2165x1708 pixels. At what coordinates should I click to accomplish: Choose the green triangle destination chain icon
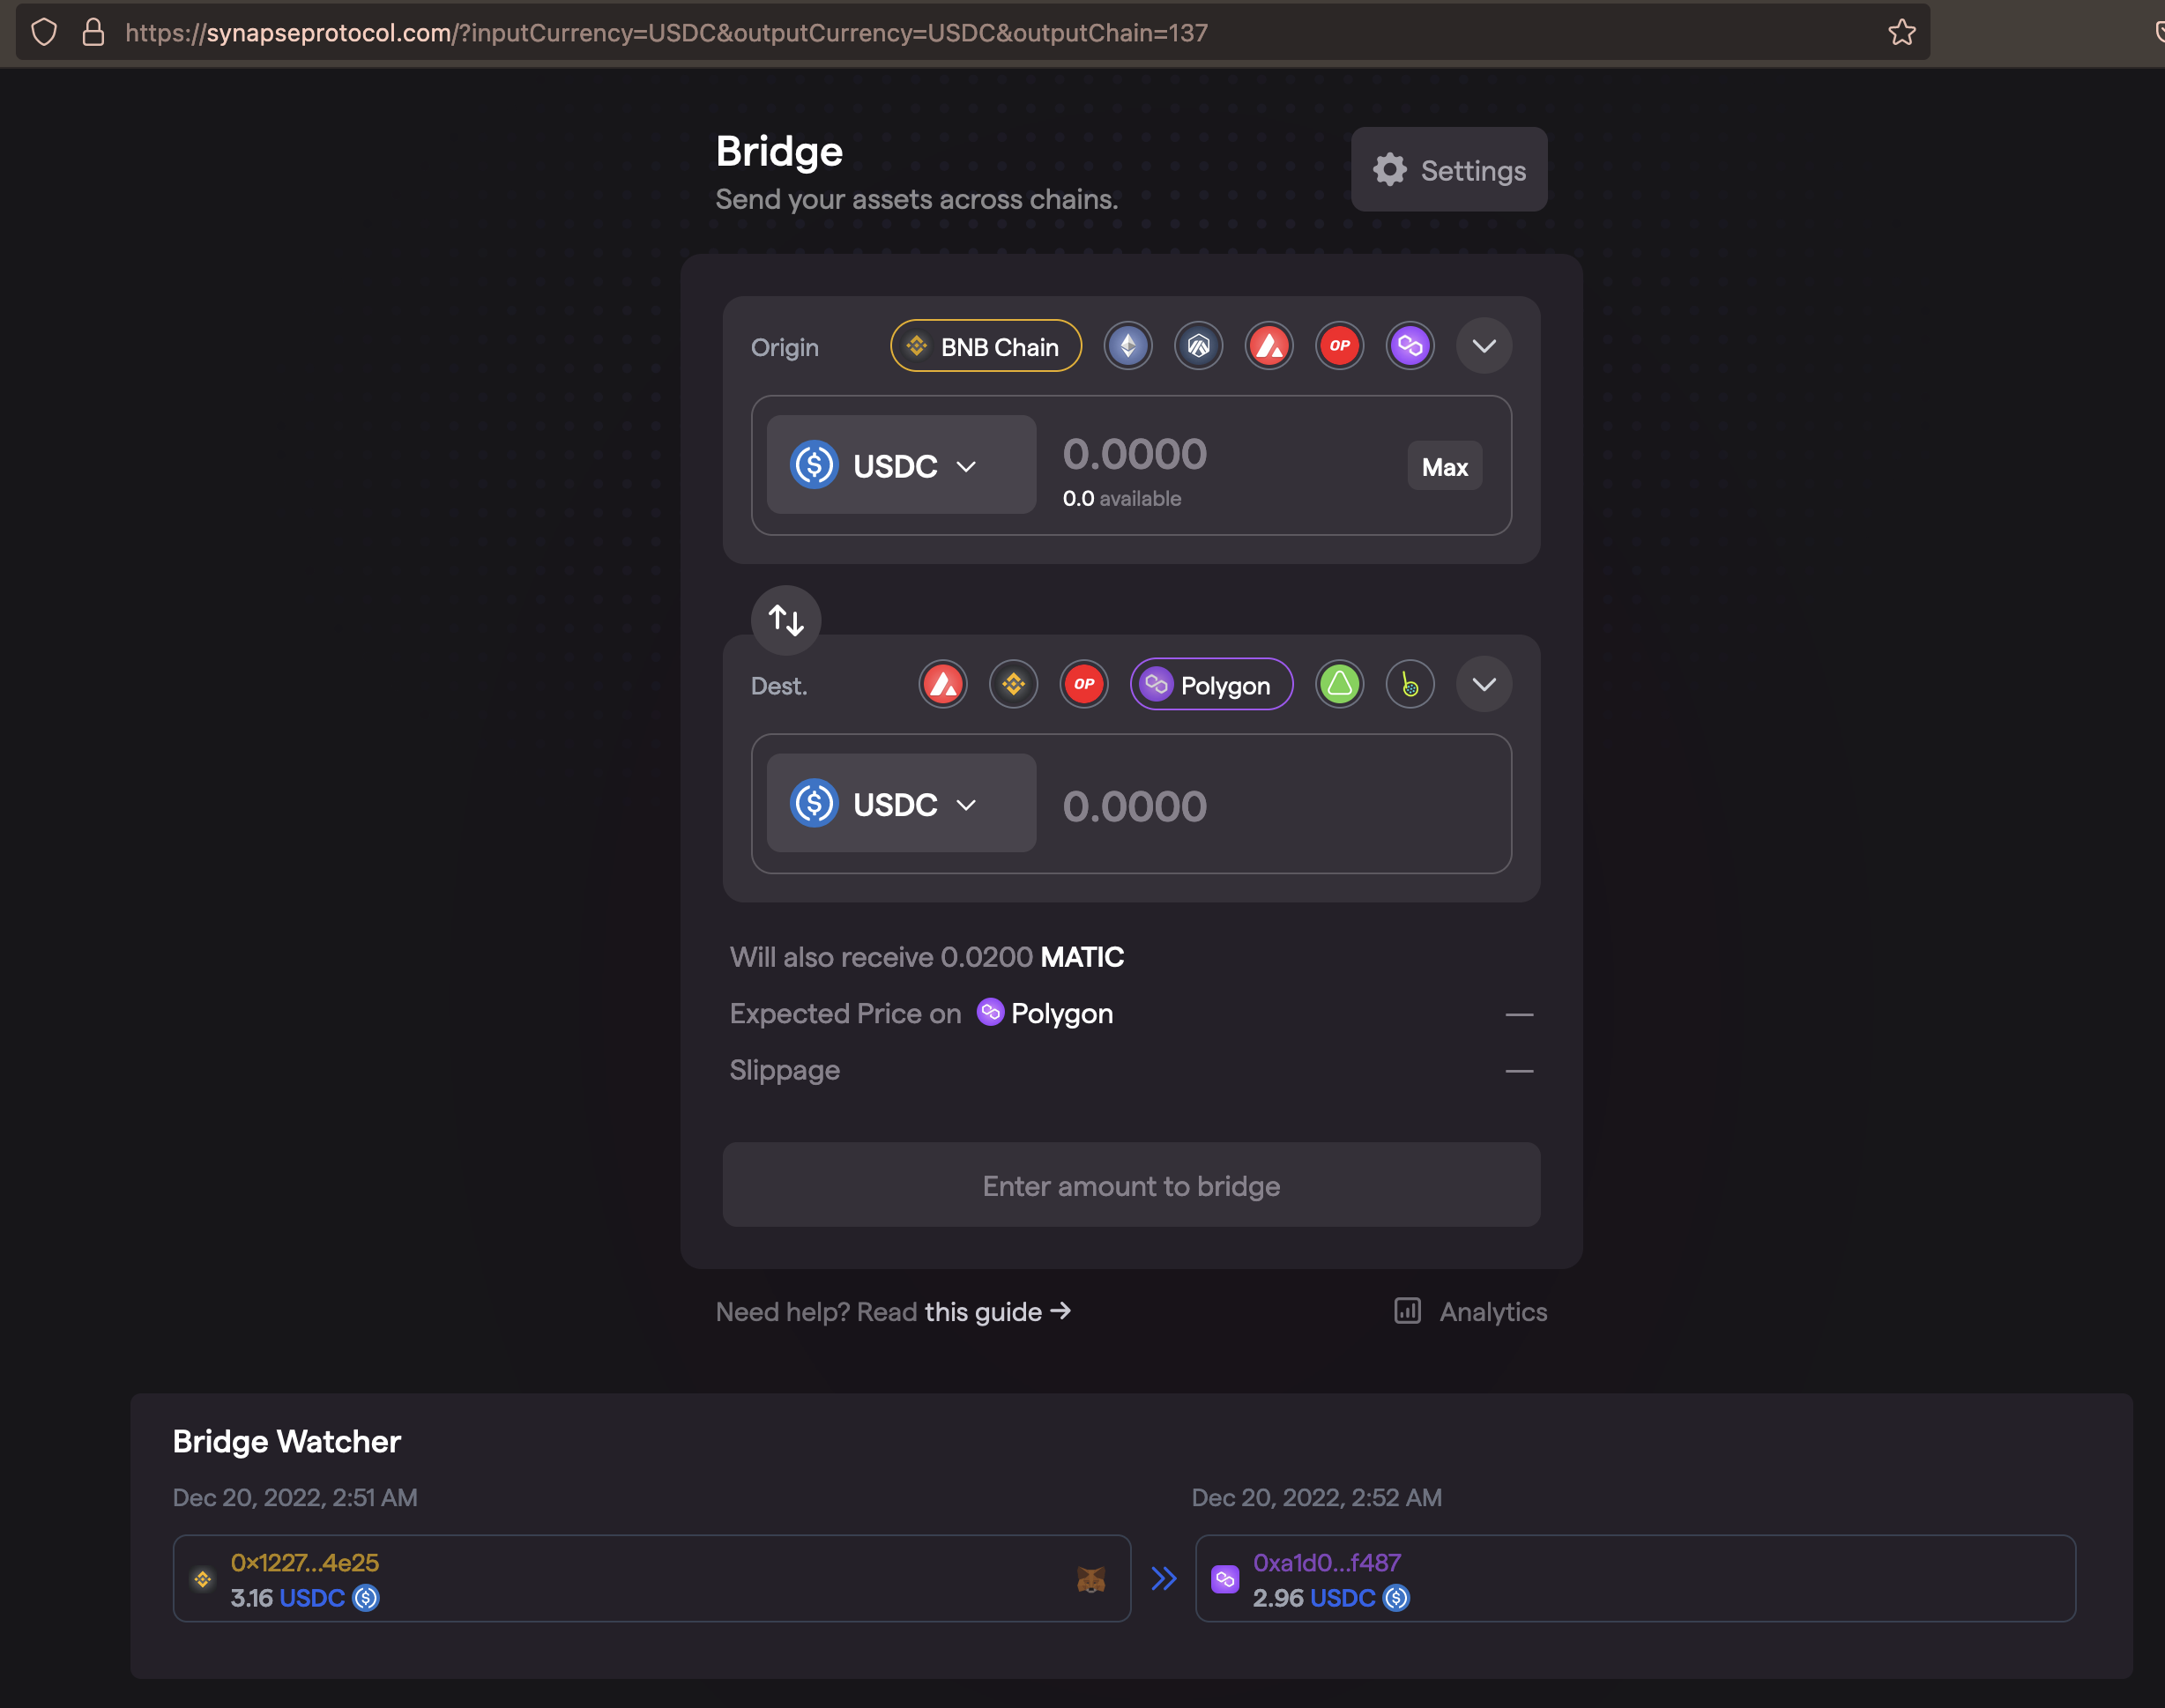tap(1339, 684)
